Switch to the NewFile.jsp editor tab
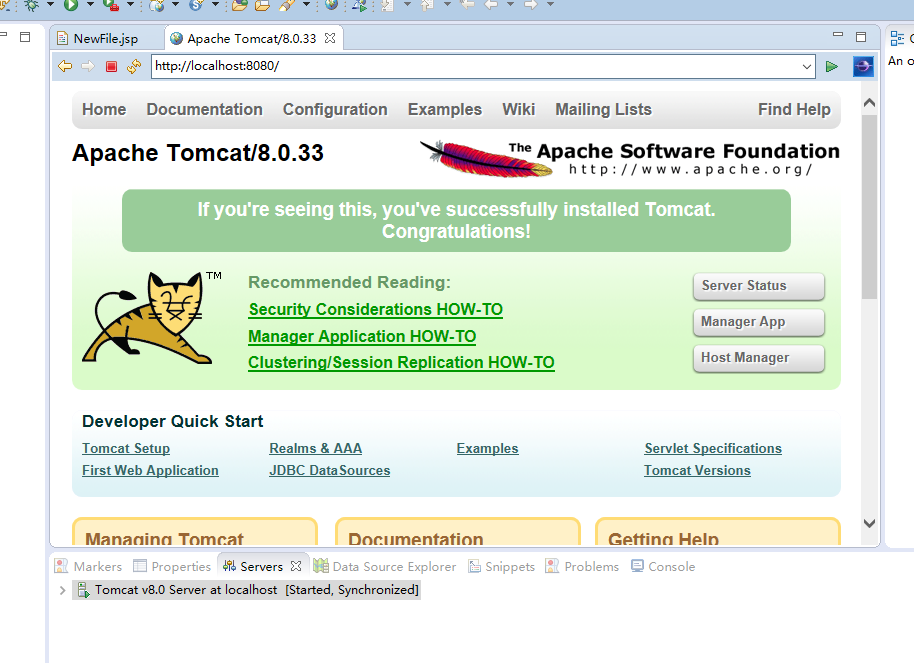This screenshot has height=663, width=914. click(106, 38)
